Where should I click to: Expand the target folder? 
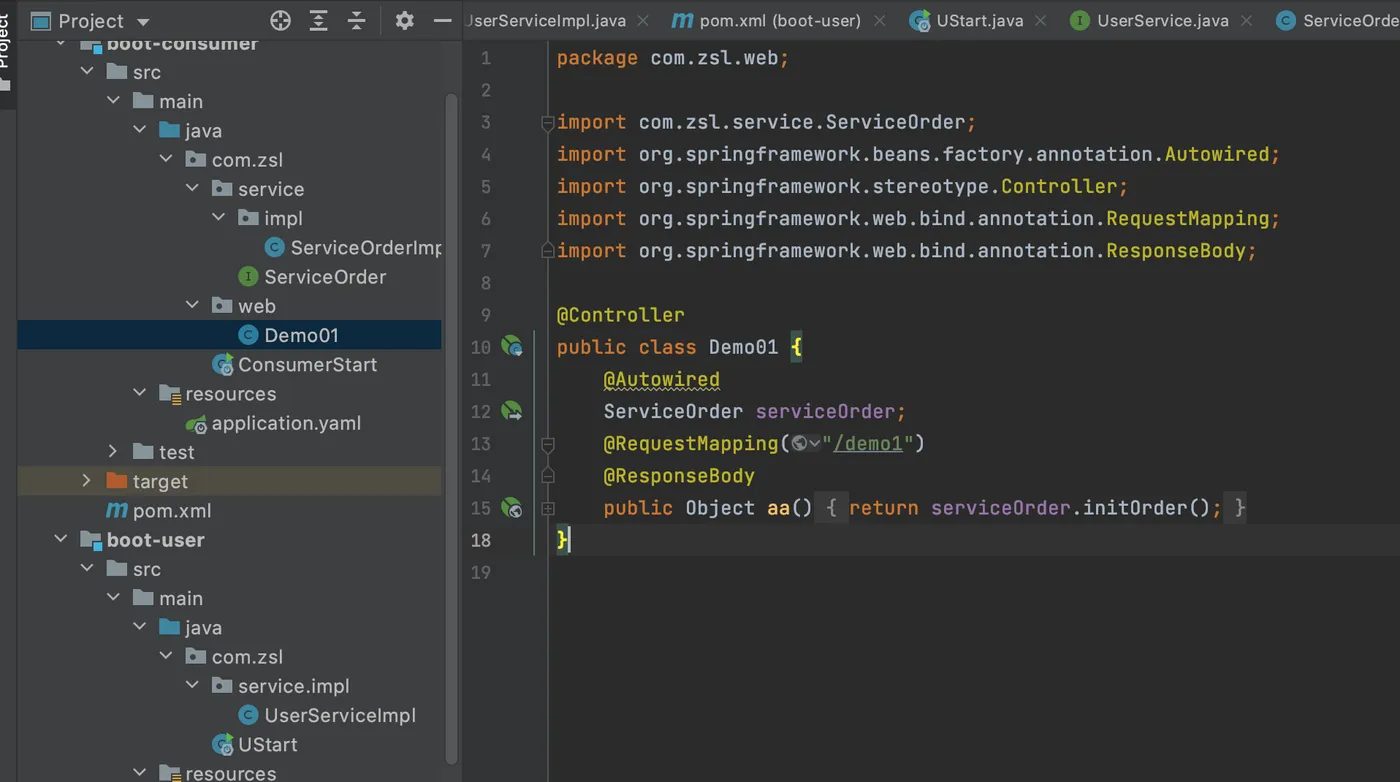pos(87,481)
